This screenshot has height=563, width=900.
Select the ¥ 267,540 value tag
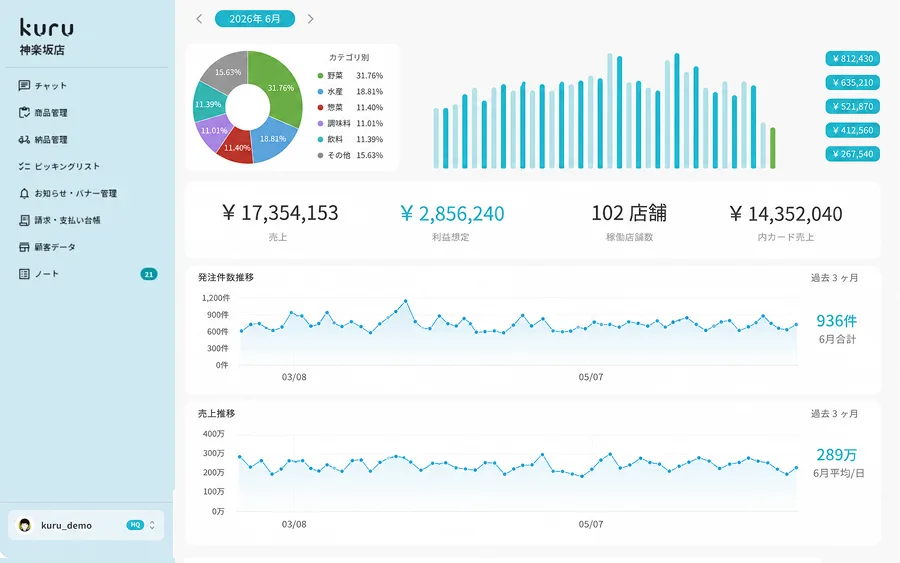[852, 154]
